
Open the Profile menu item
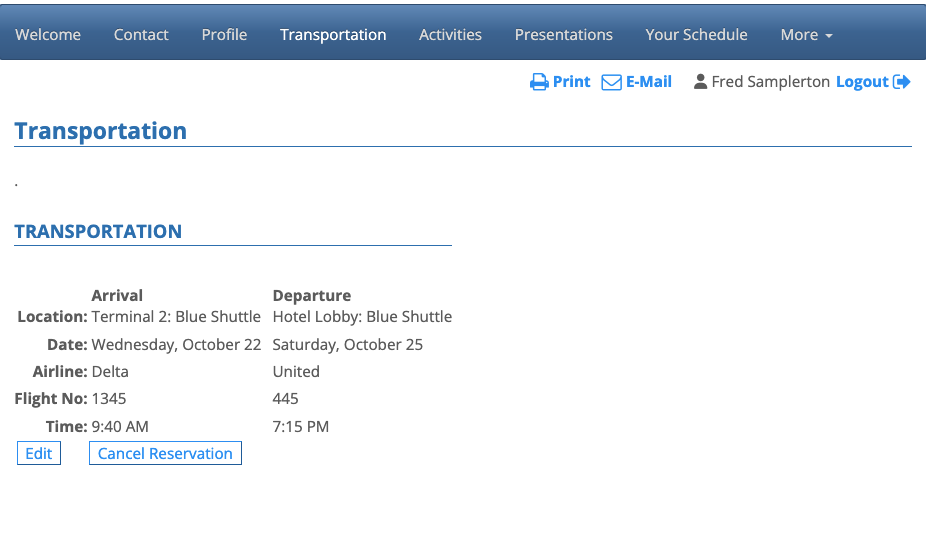(224, 34)
